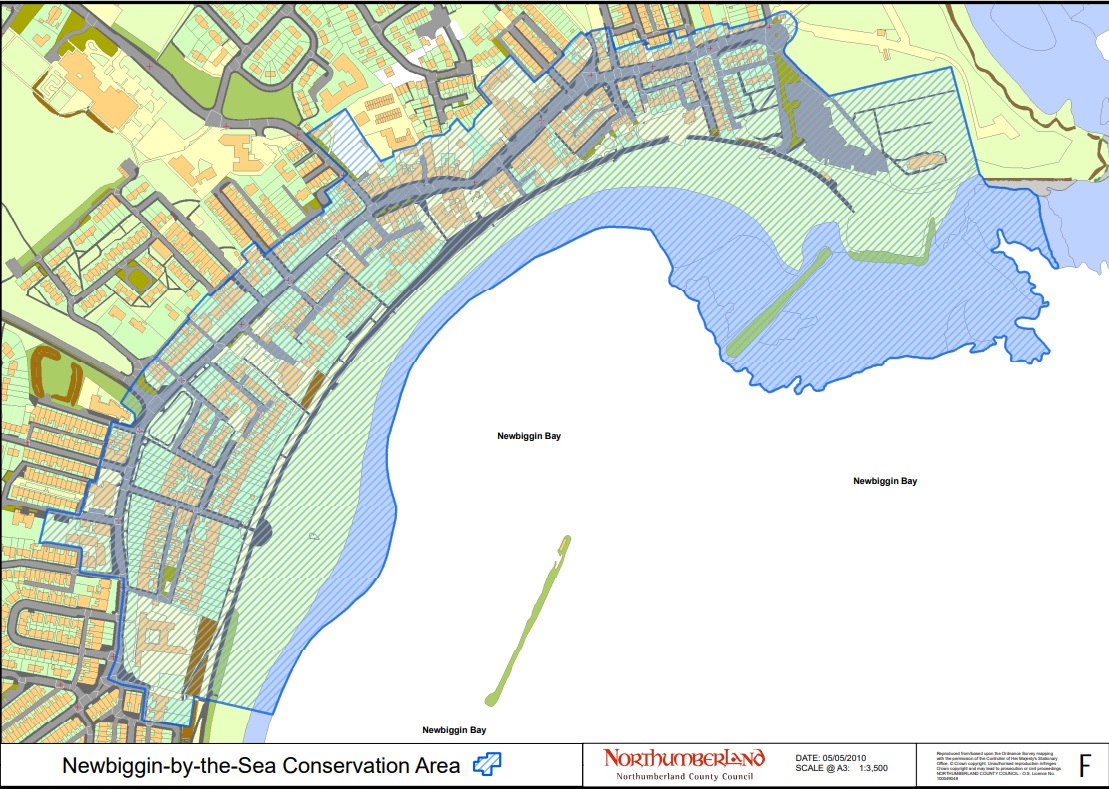Click the long green breakwater in the bay
This screenshot has height=789, width=1109.
click(x=528, y=620)
